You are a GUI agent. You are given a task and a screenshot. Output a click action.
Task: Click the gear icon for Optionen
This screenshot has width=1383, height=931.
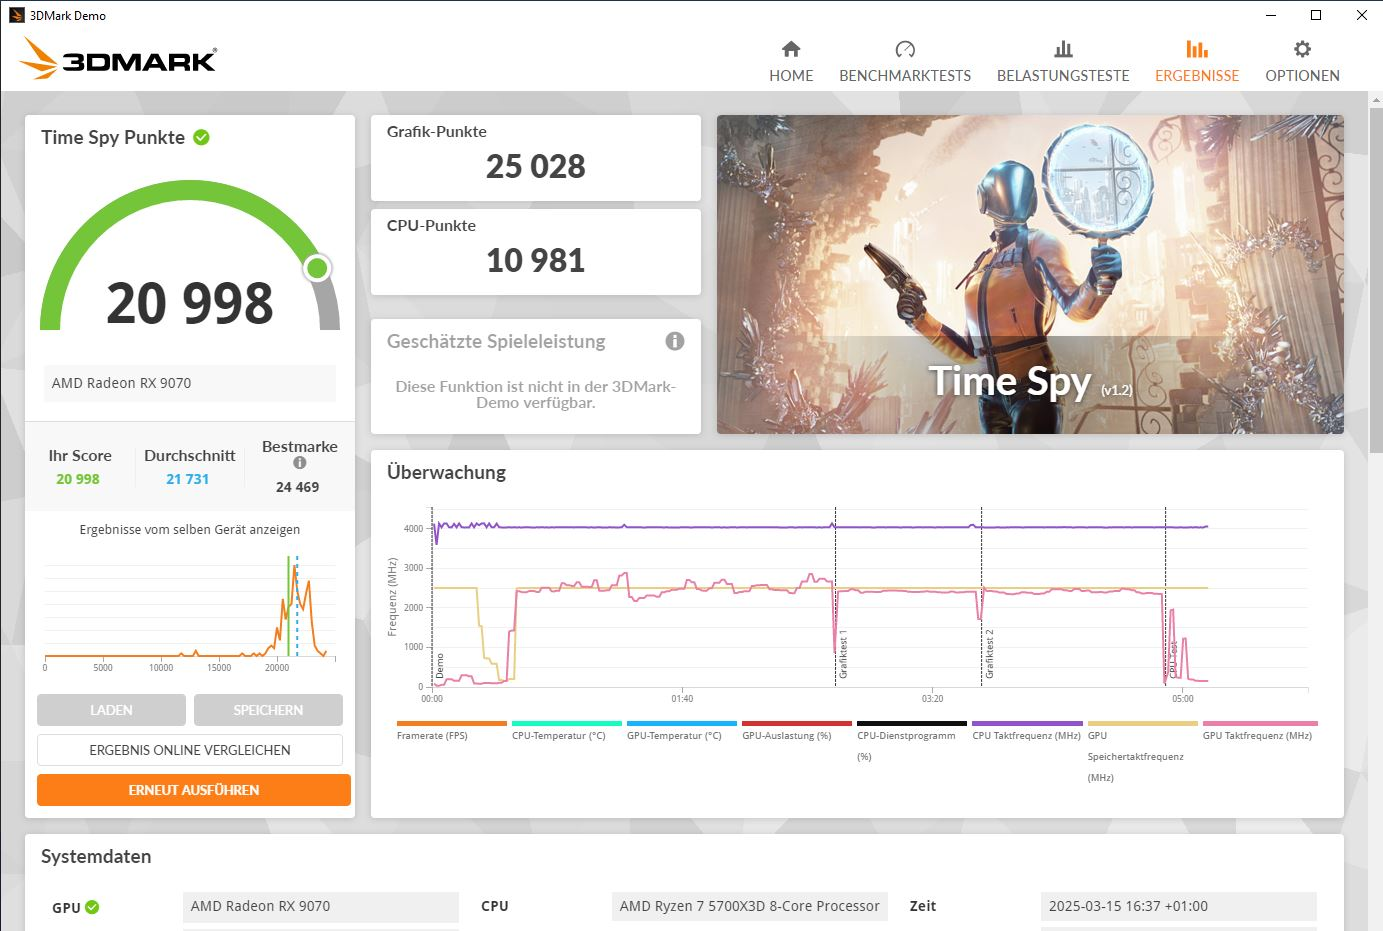[1302, 49]
